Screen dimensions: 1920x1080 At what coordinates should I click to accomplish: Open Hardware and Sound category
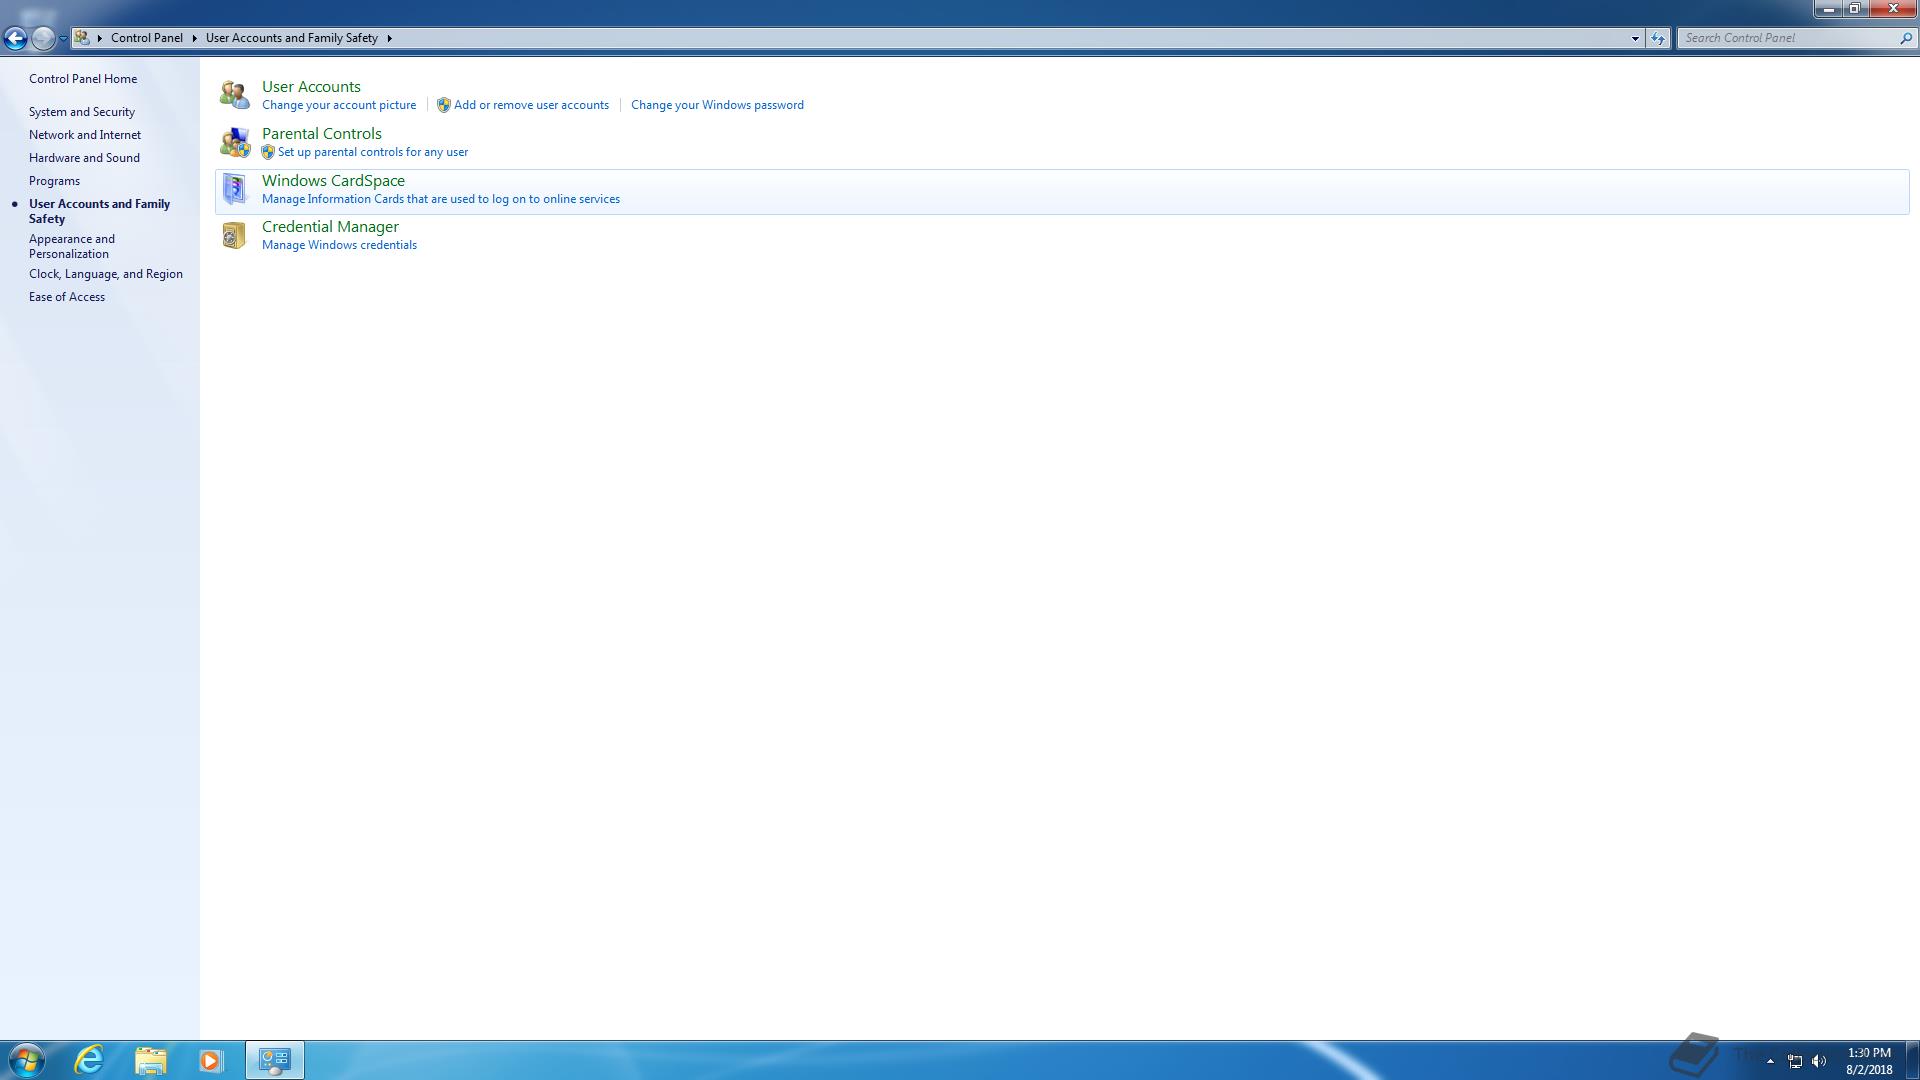(84, 158)
